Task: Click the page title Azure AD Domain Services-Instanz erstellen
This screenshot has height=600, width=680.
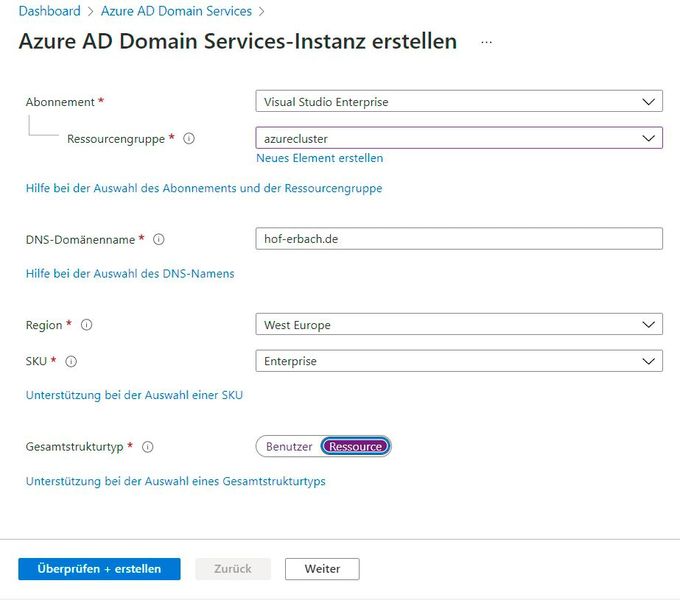Action: click(x=238, y=42)
